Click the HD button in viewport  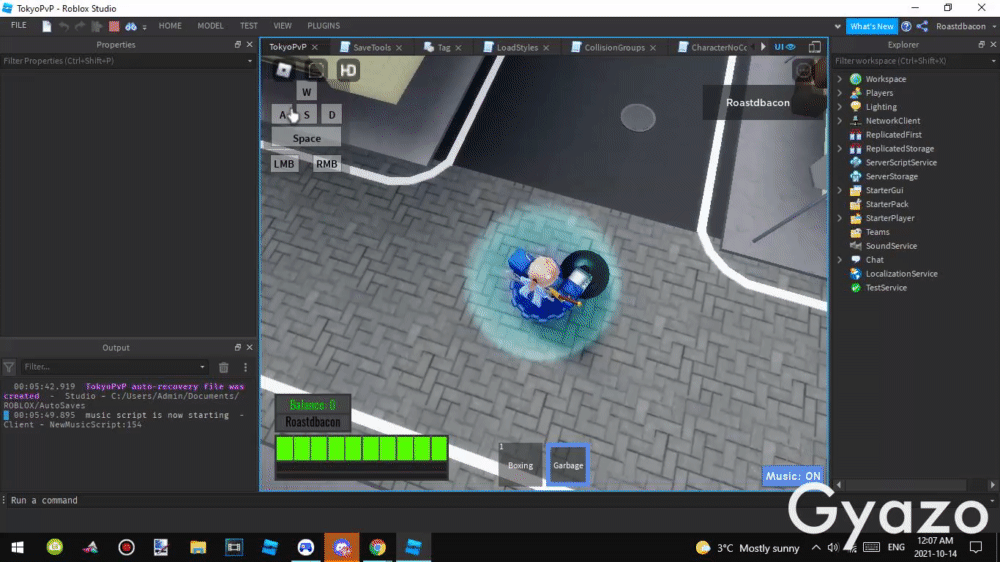(348, 70)
